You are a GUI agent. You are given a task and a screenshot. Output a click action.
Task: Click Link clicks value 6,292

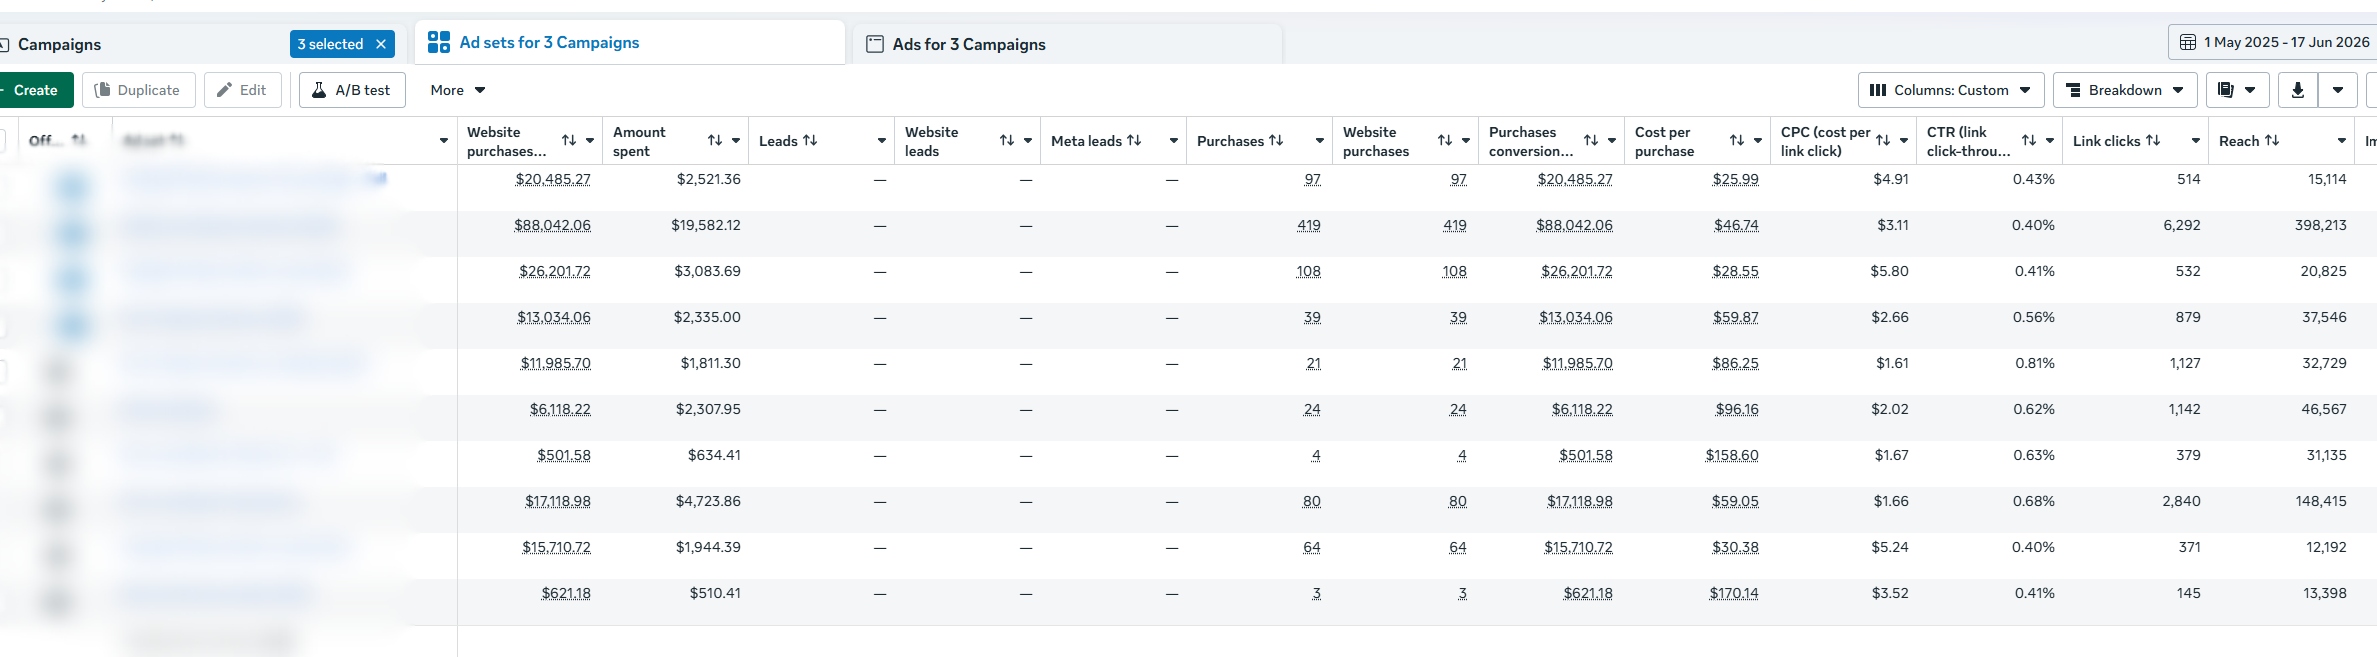click(x=2182, y=225)
